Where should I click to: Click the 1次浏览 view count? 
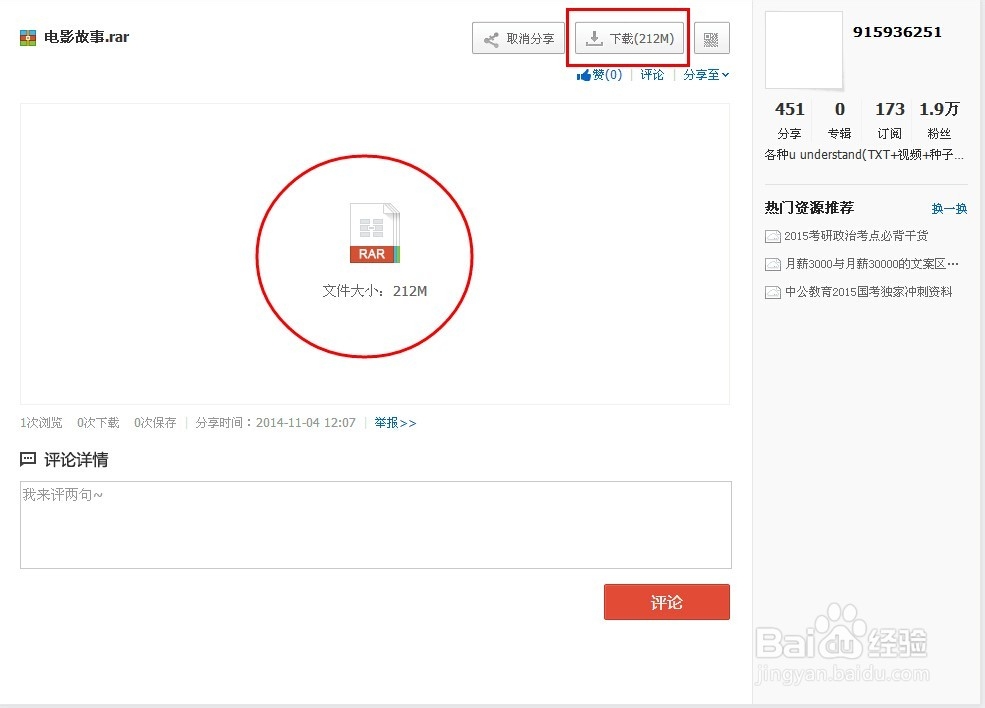pyautogui.click(x=41, y=423)
